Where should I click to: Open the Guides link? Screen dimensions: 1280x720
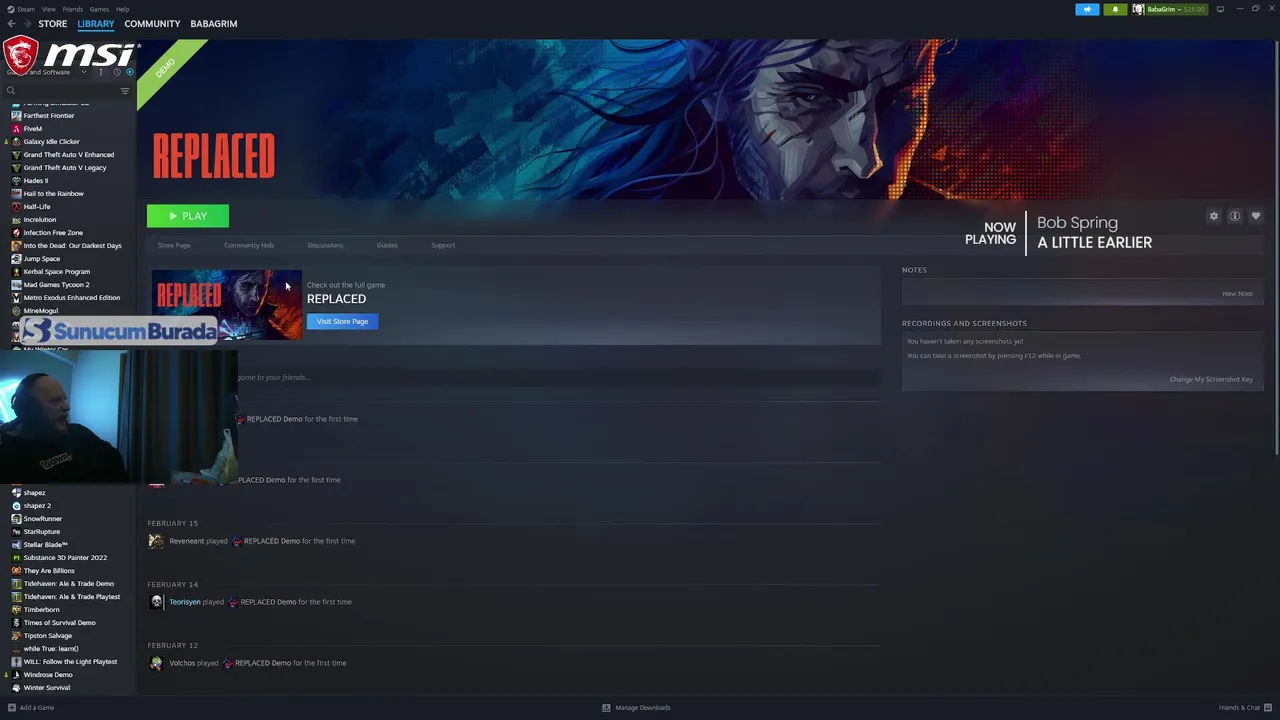(x=387, y=245)
